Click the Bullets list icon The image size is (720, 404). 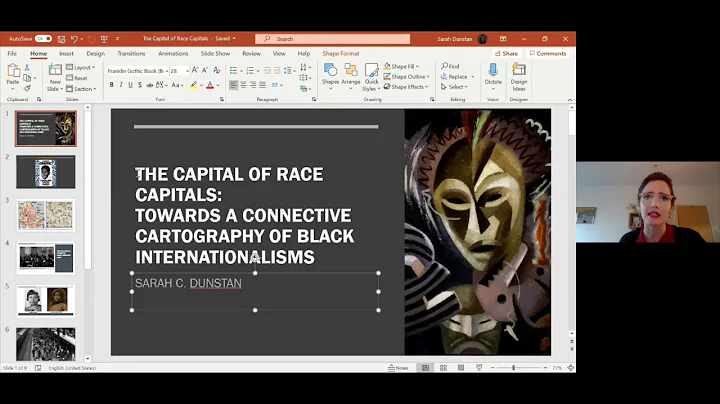233,70
